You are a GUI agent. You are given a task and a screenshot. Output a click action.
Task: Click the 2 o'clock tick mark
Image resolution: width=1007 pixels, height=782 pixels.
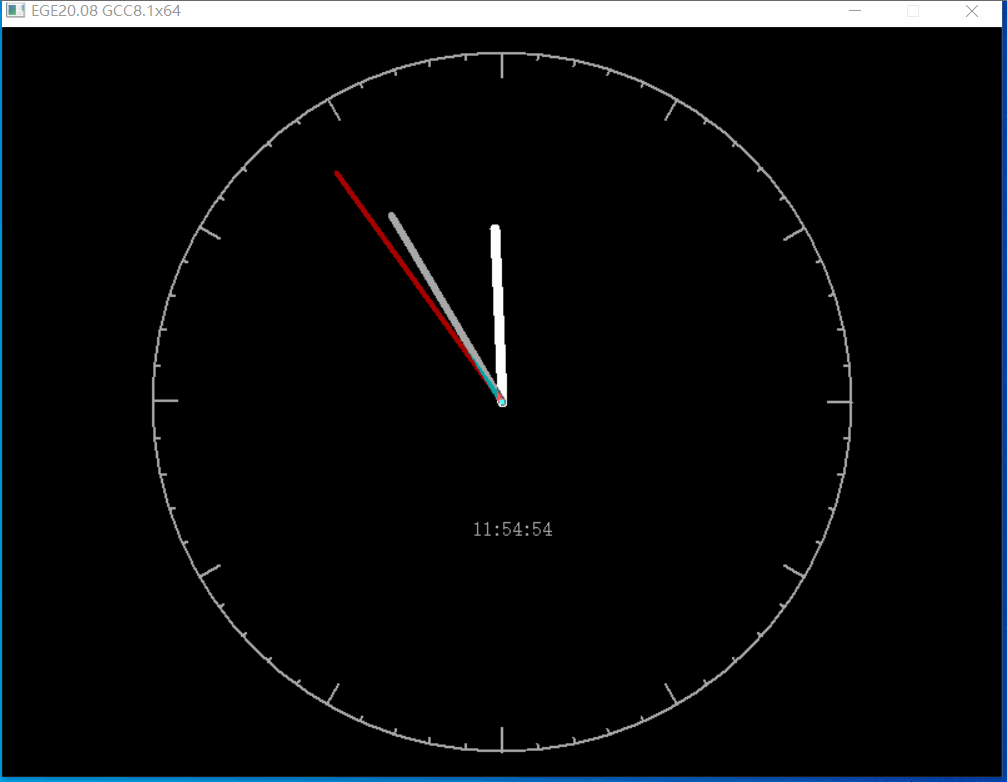[x=794, y=234]
